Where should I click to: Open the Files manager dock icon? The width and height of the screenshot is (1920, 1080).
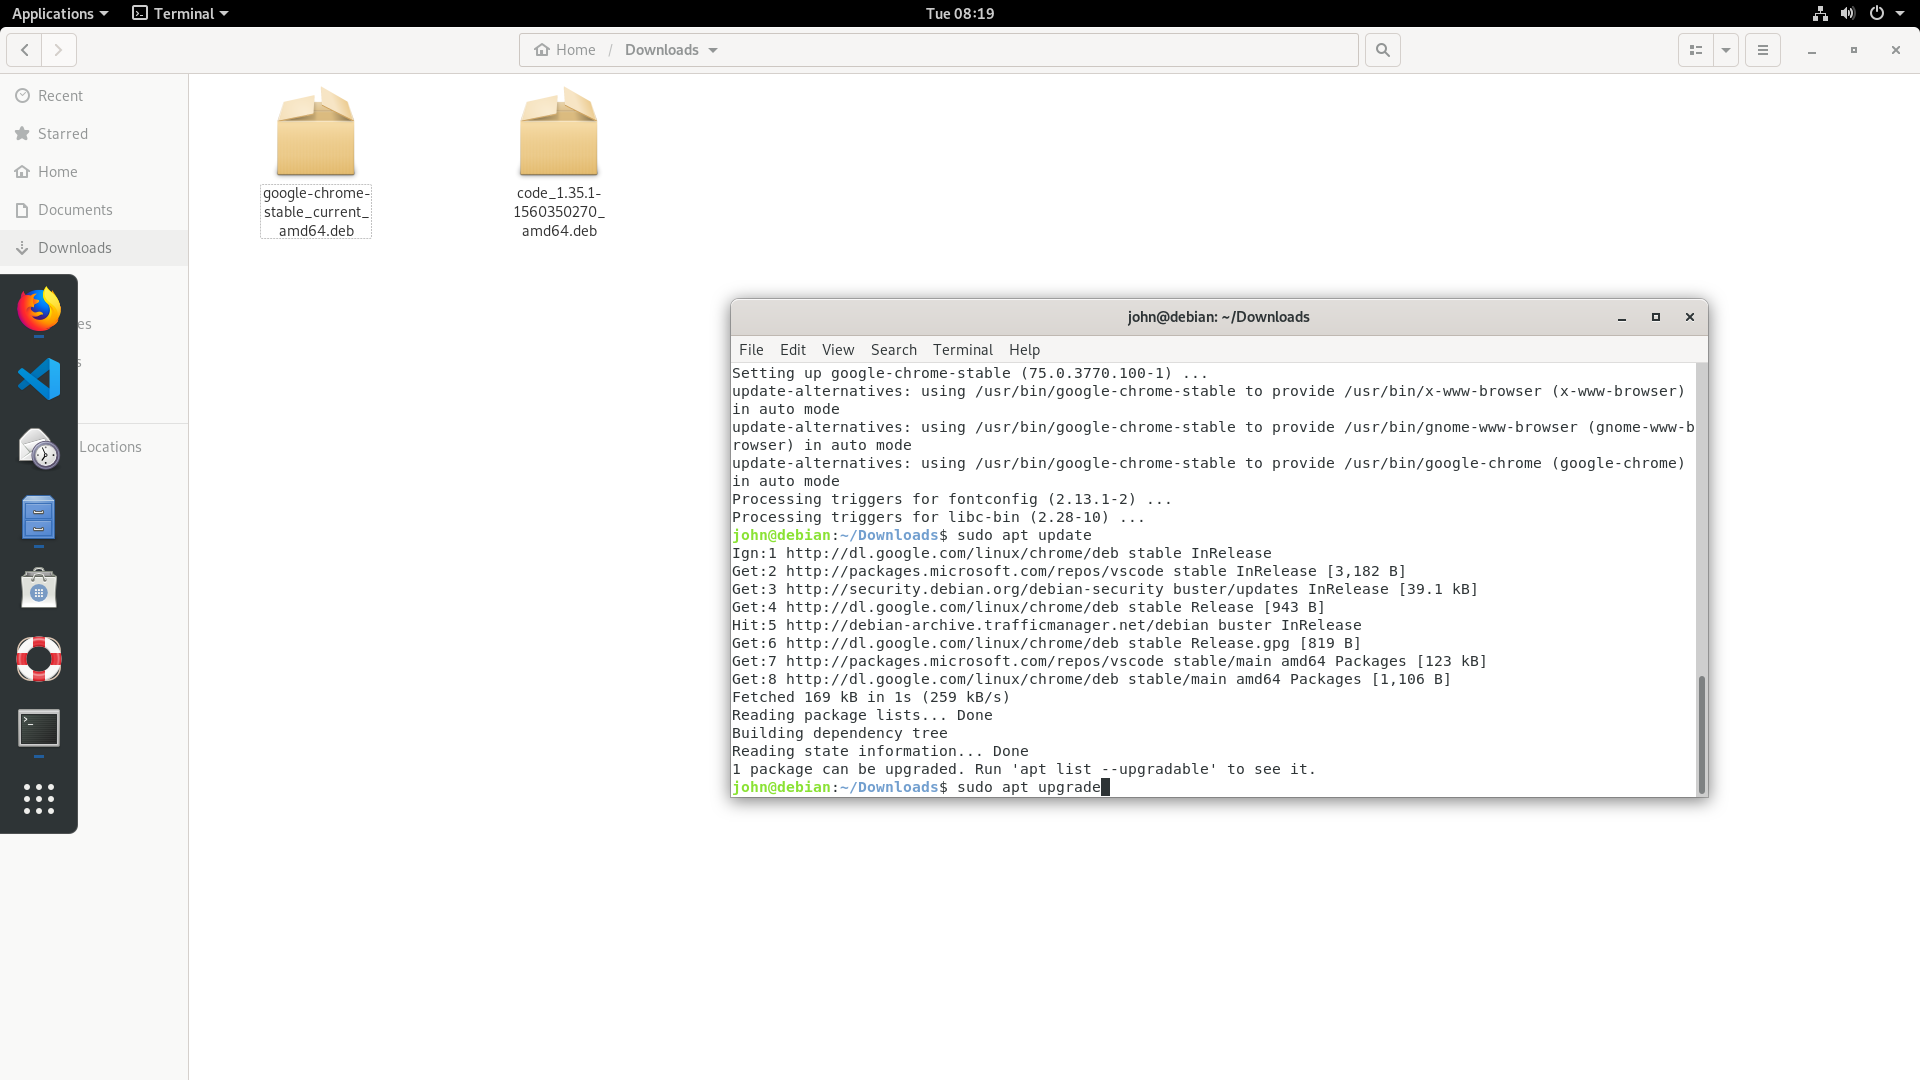[x=39, y=519]
